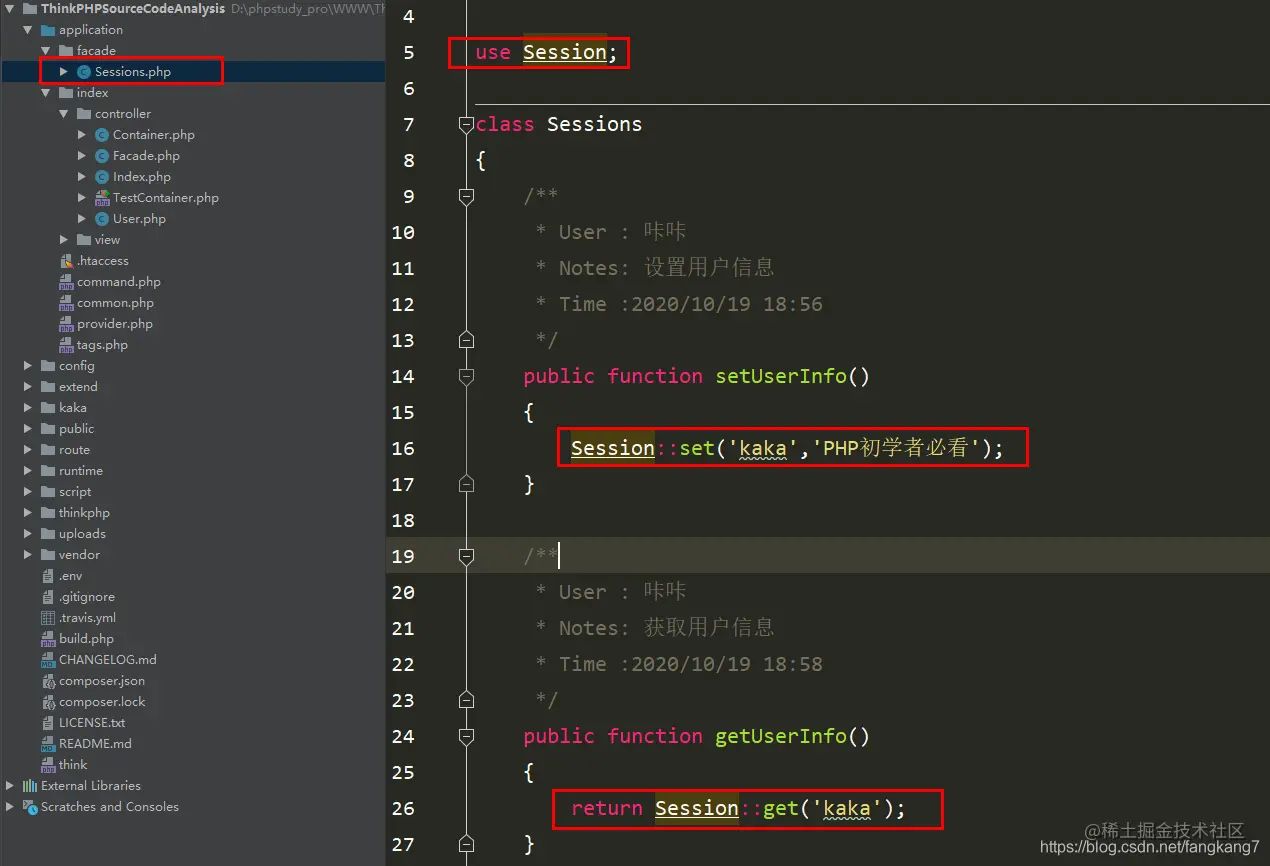Click the provider.php file icon
This screenshot has width=1270, height=866.
(66, 324)
